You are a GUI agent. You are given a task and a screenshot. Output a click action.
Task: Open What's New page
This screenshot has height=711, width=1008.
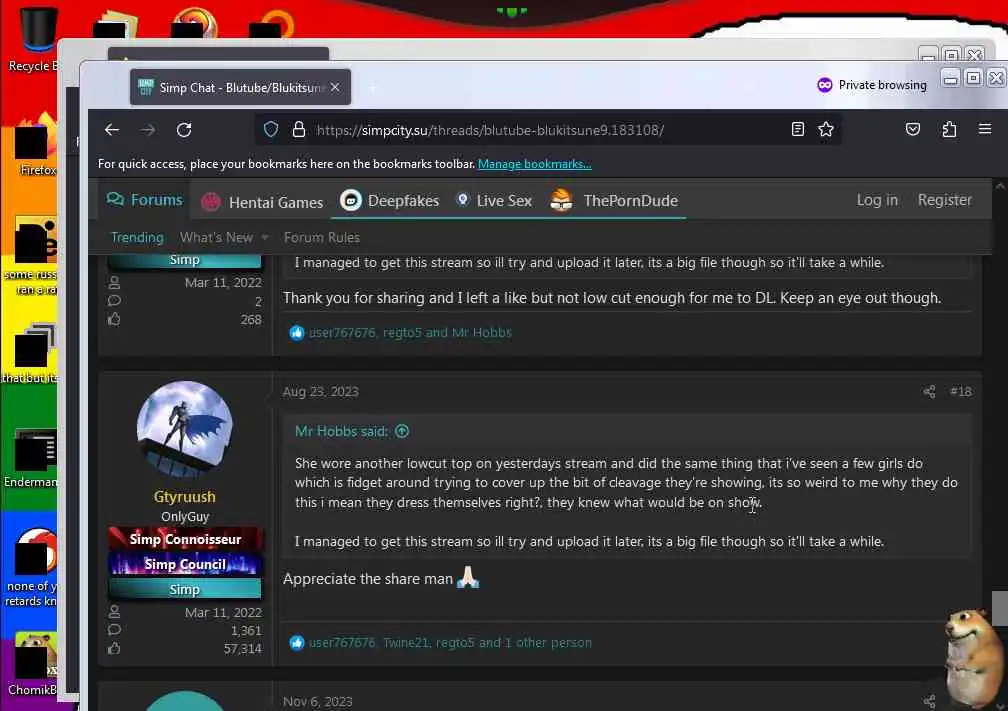[216, 237]
